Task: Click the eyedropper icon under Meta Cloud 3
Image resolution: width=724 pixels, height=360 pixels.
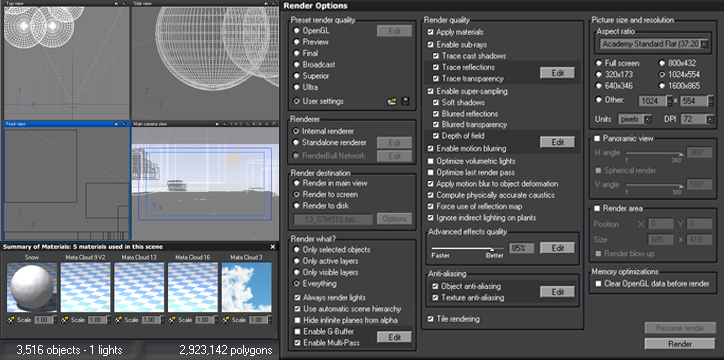Action: pos(225,319)
